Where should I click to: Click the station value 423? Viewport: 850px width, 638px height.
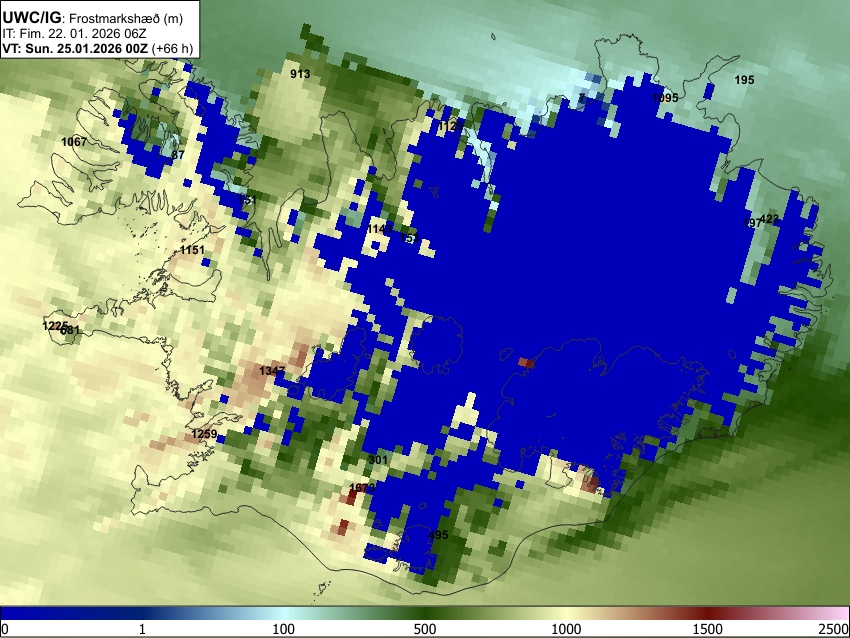769,219
